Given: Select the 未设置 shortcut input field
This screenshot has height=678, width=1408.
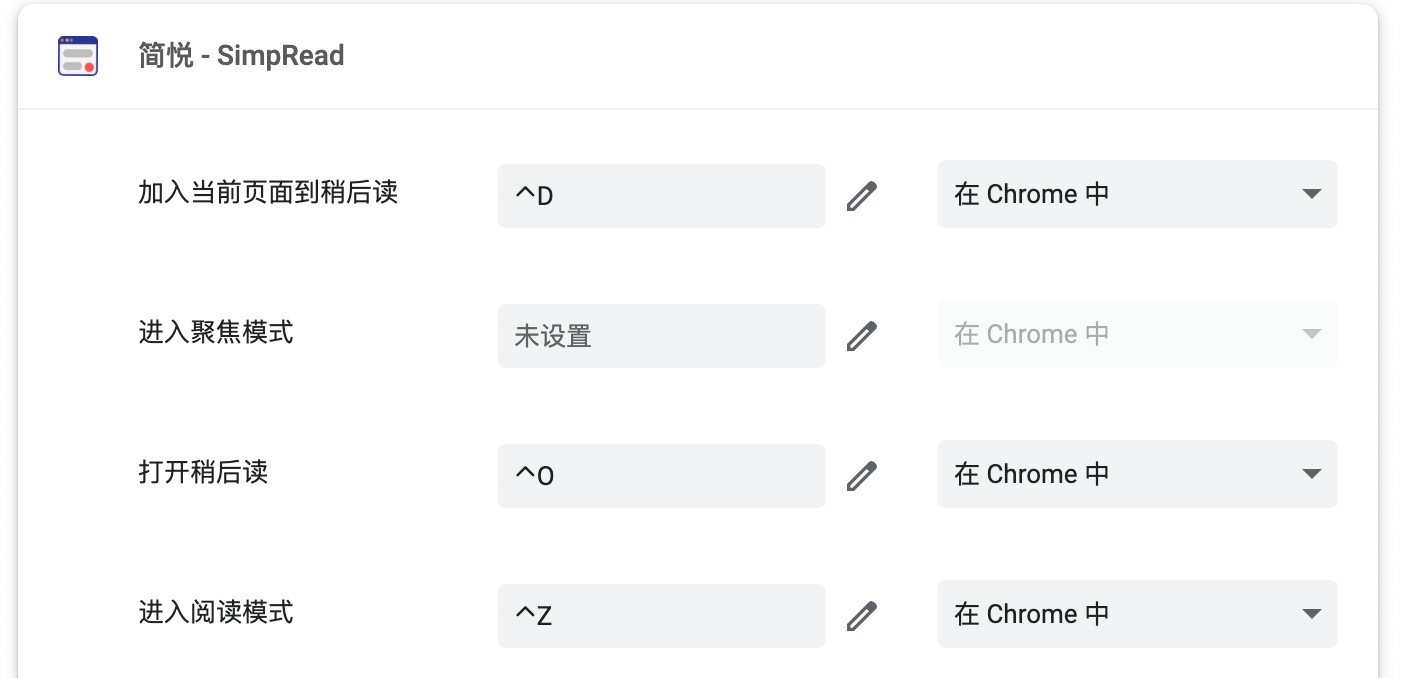Looking at the screenshot, I should [x=661, y=336].
